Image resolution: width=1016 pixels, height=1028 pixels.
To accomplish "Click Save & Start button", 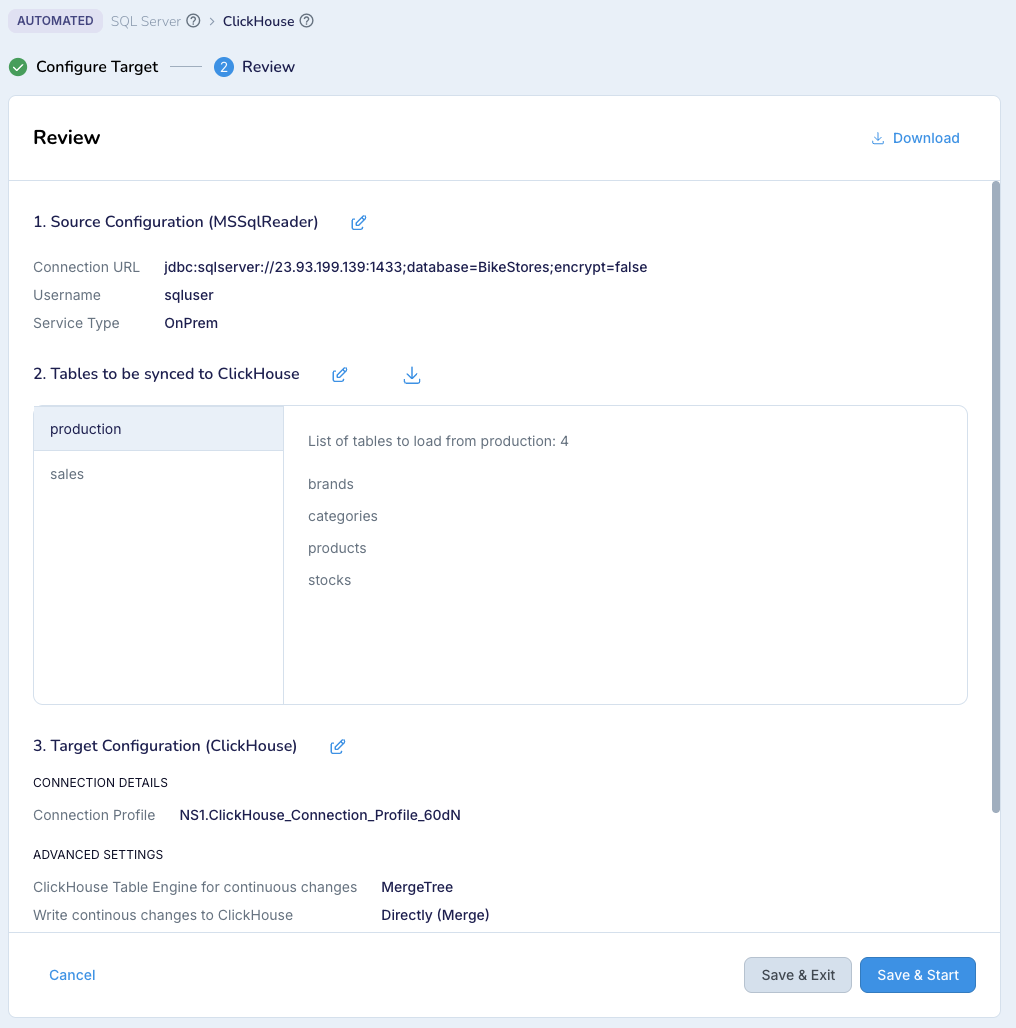I will point(918,975).
